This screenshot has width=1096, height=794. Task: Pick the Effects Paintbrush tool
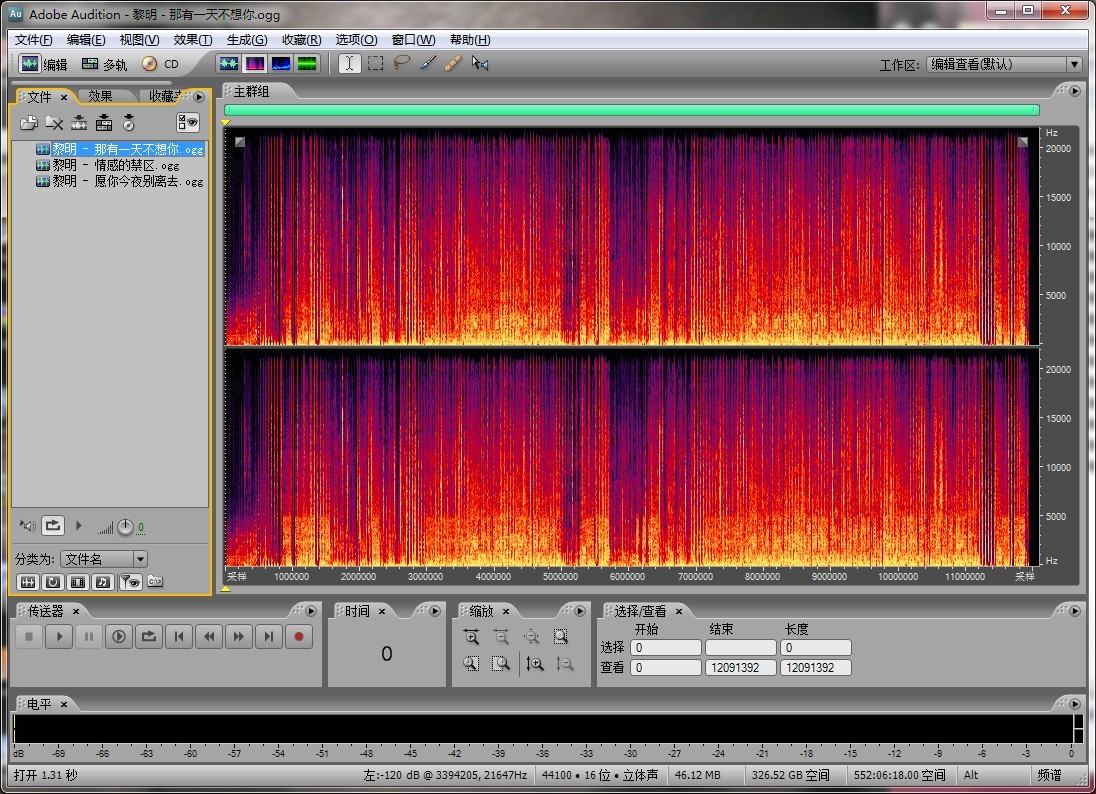(x=427, y=64)
